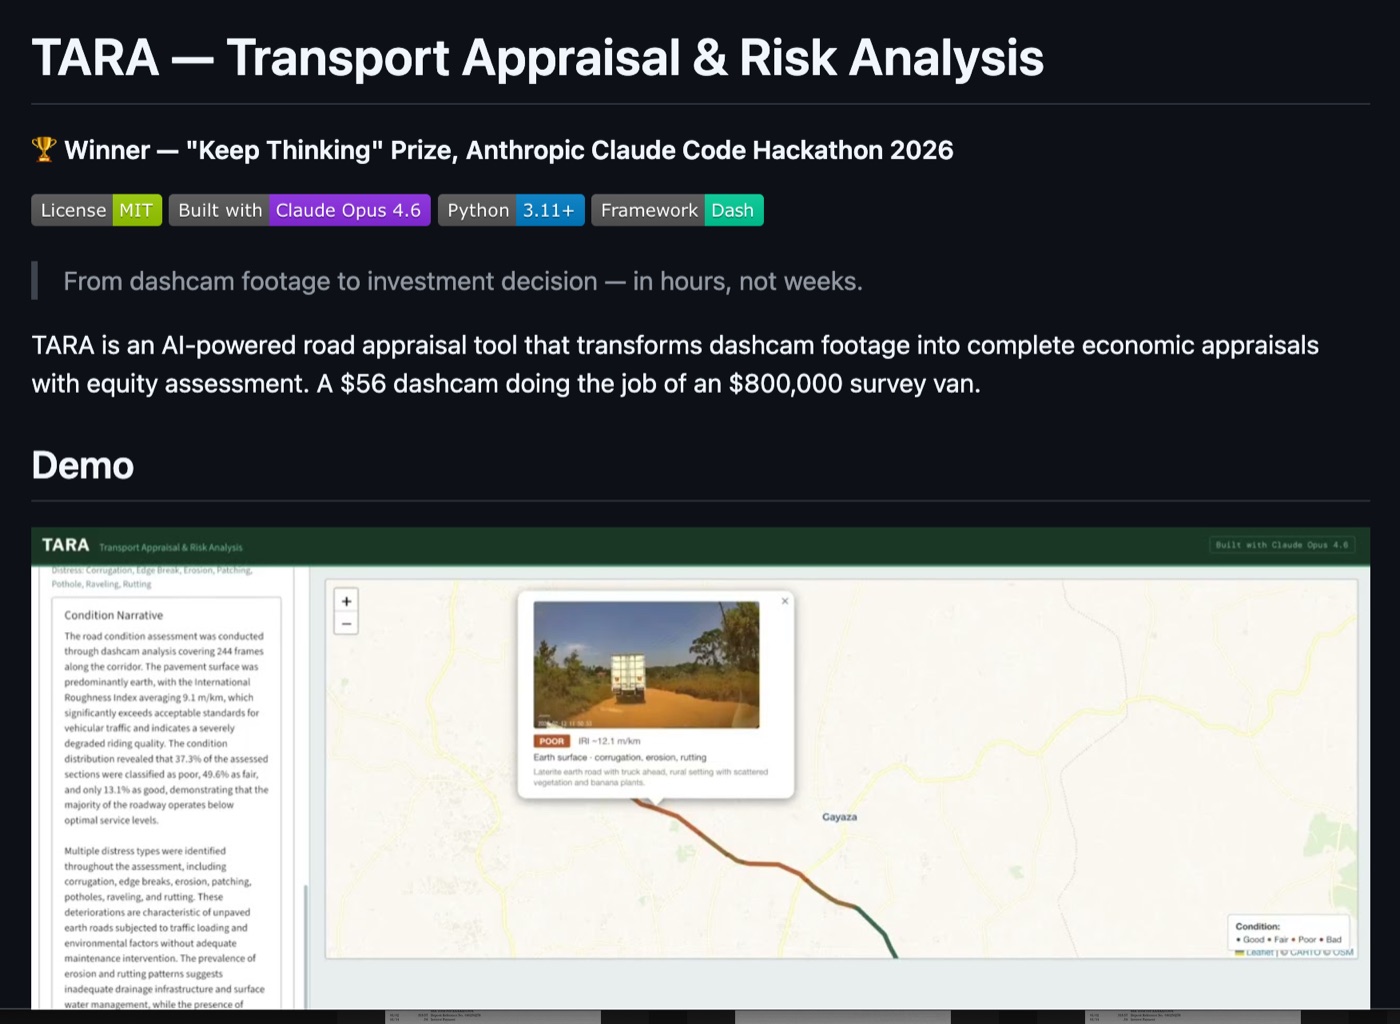The width and height of the screenshot is (1400, 1024).
Task: Click the left panel vertical scrollbar
Action: click(x=305, y=945)
